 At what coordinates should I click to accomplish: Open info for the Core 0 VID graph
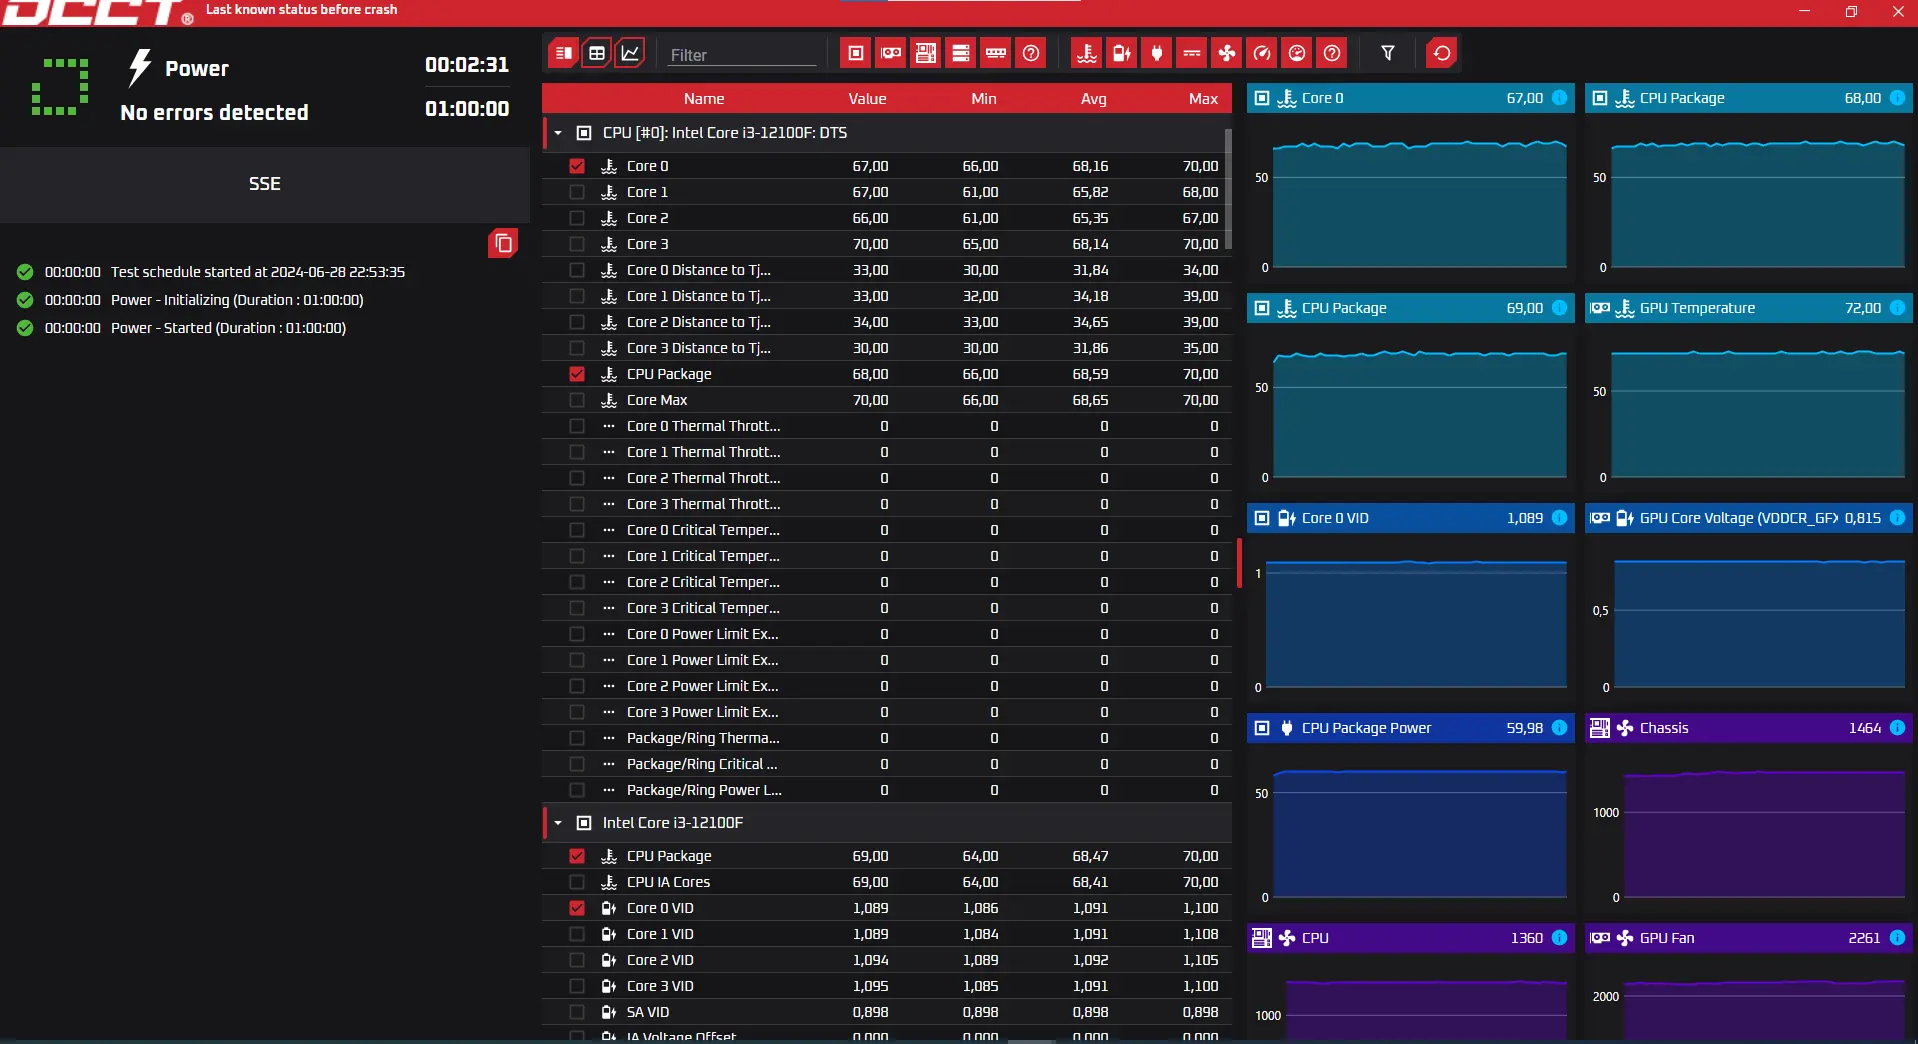[x=1559, y=518]
